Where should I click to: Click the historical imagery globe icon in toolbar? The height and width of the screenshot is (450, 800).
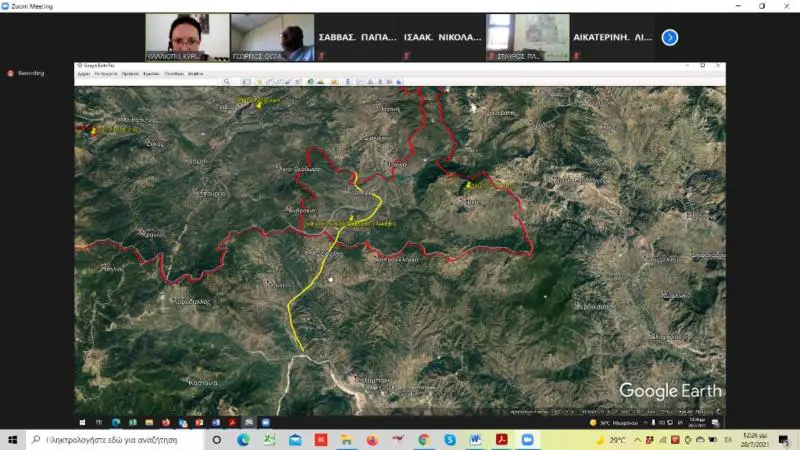click(311, 82)
